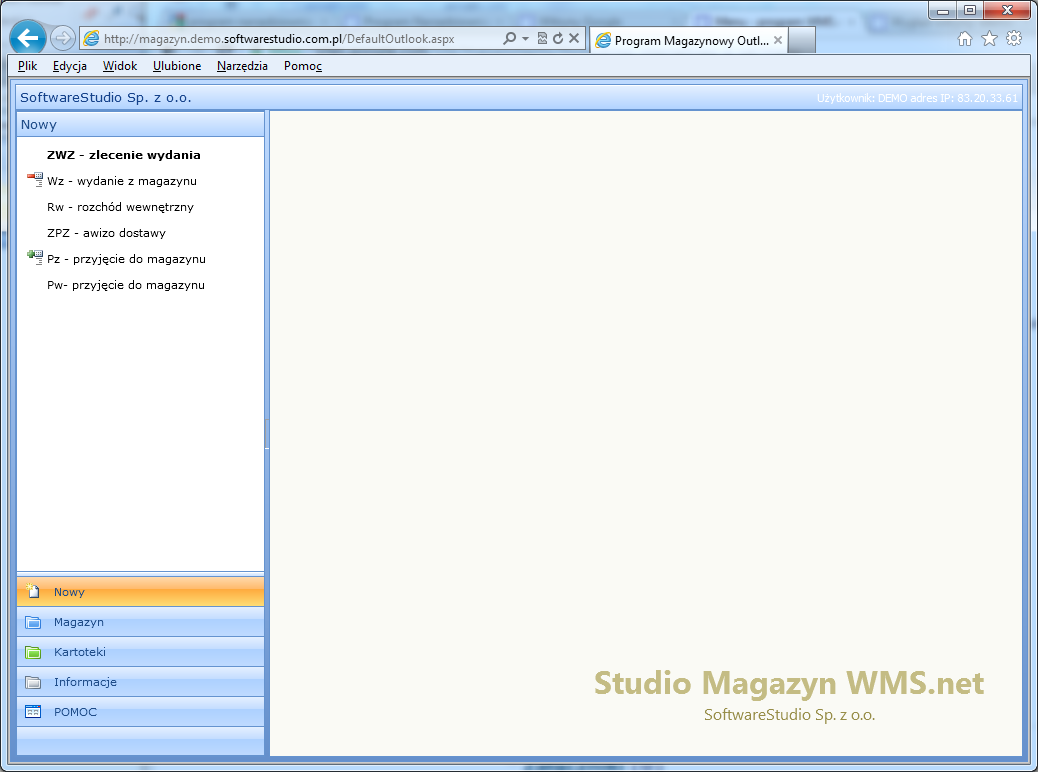Image resolution: width=1038 pixels, height=772 pixels.
Task: Open the Widok menu
Action: pos(120,66)
